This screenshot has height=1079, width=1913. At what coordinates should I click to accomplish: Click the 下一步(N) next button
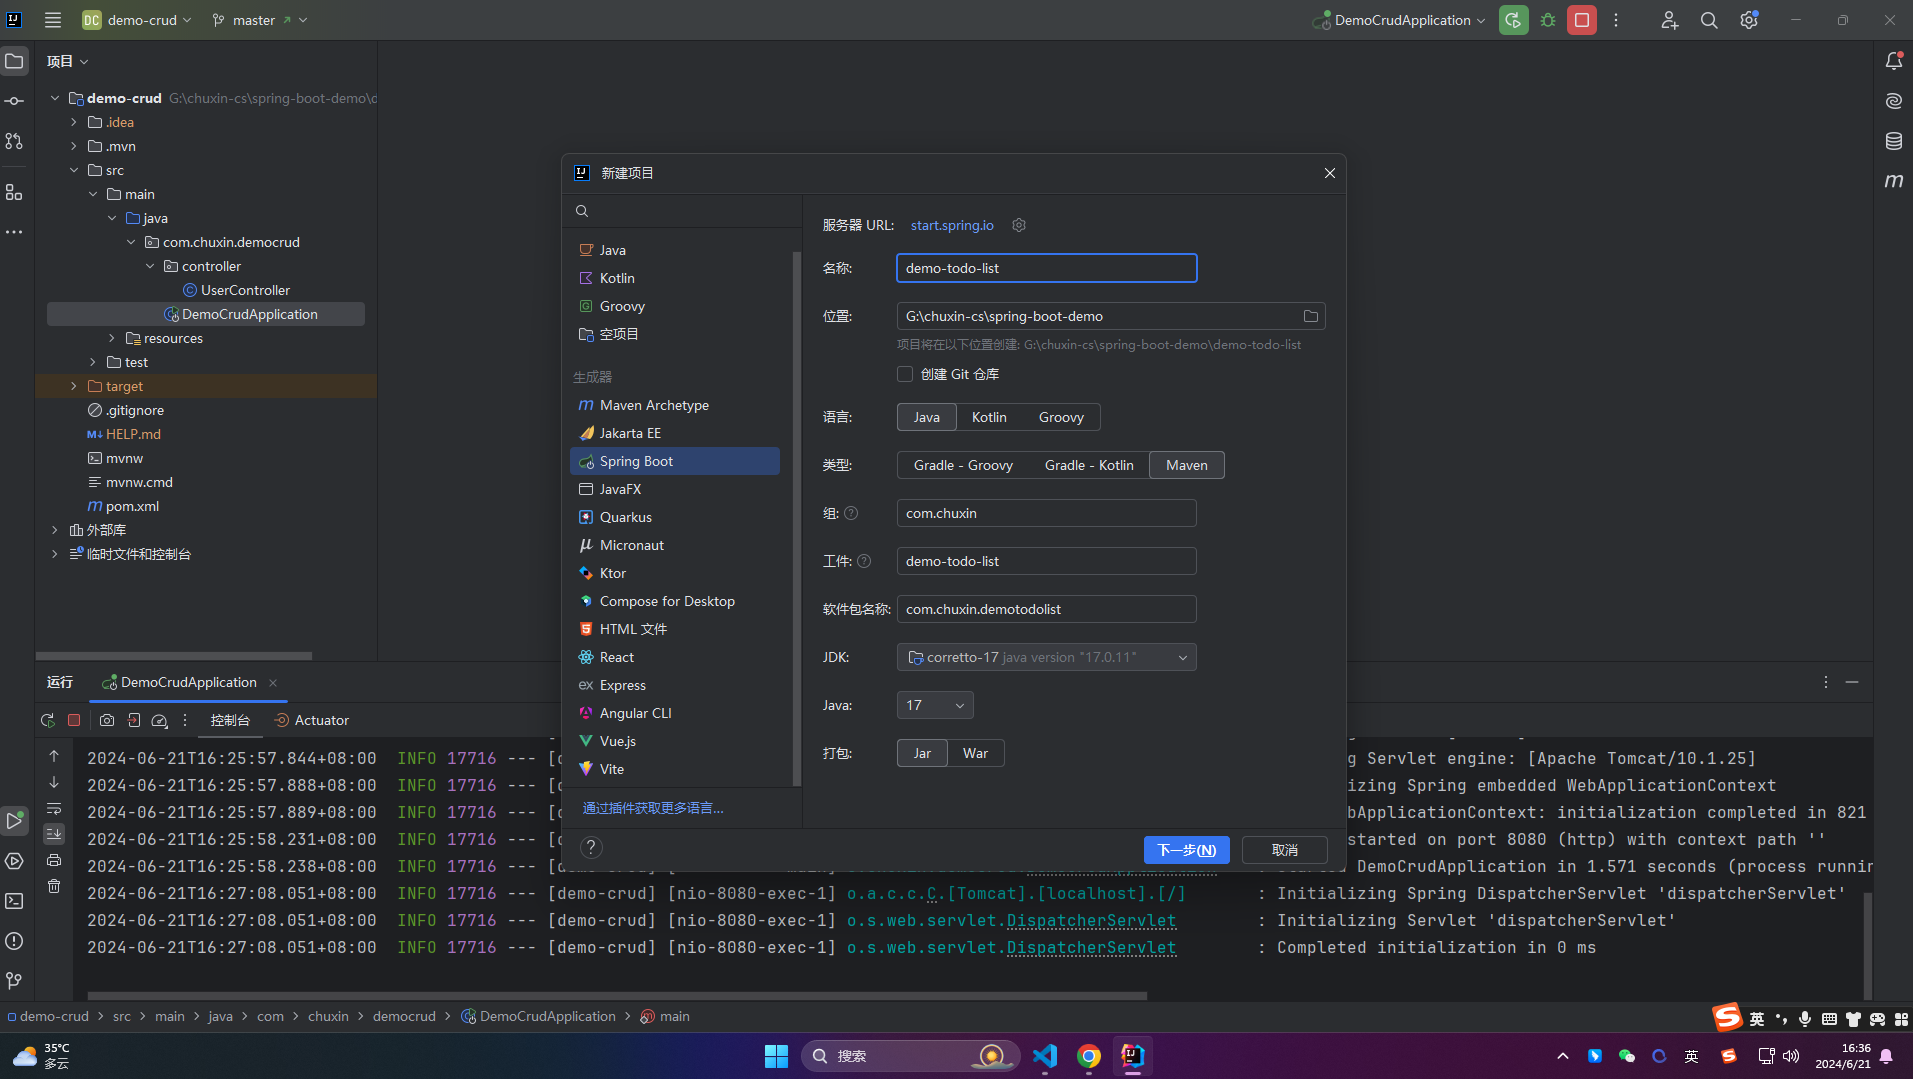click(x=1186, y=850)
